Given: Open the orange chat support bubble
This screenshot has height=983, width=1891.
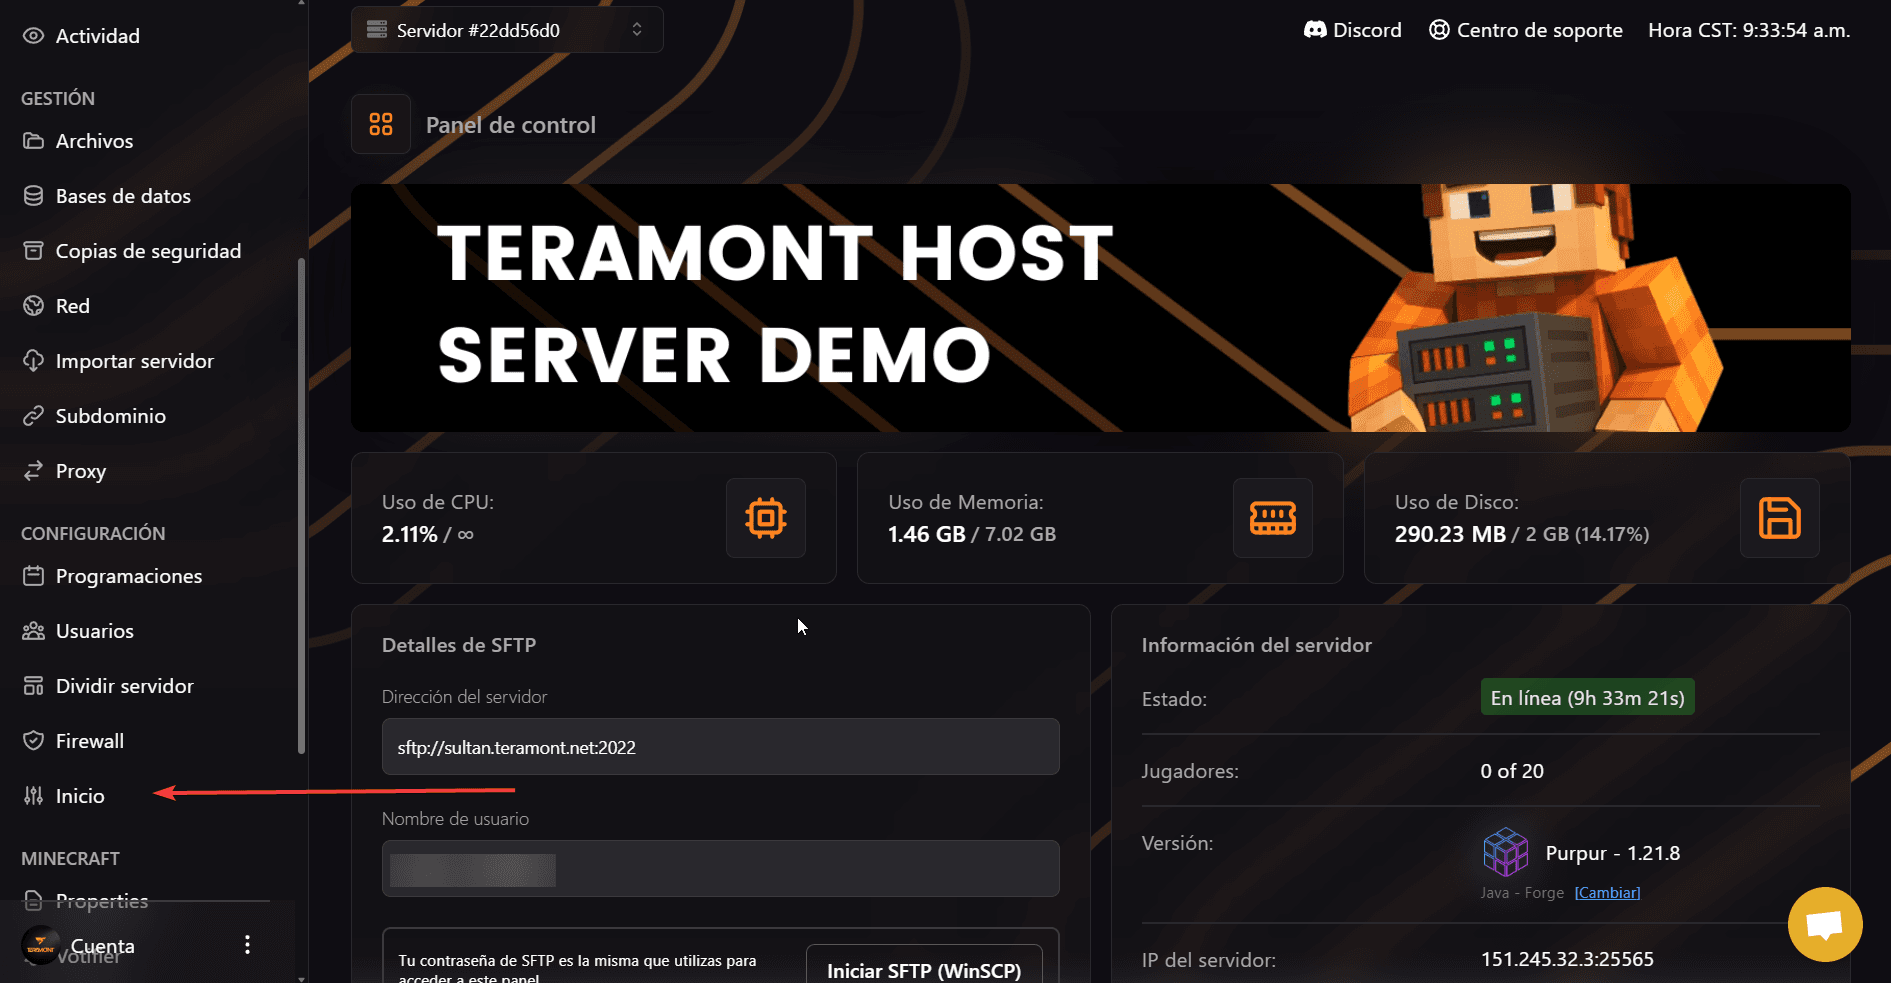Looking at the screenshot, I should pyautogui.click(x=1825, y=924).
